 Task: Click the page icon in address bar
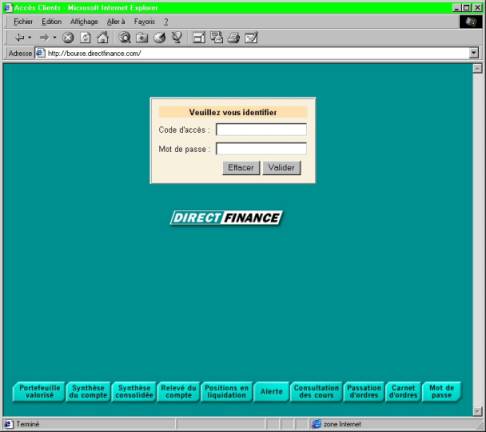[x=40, y=53]
